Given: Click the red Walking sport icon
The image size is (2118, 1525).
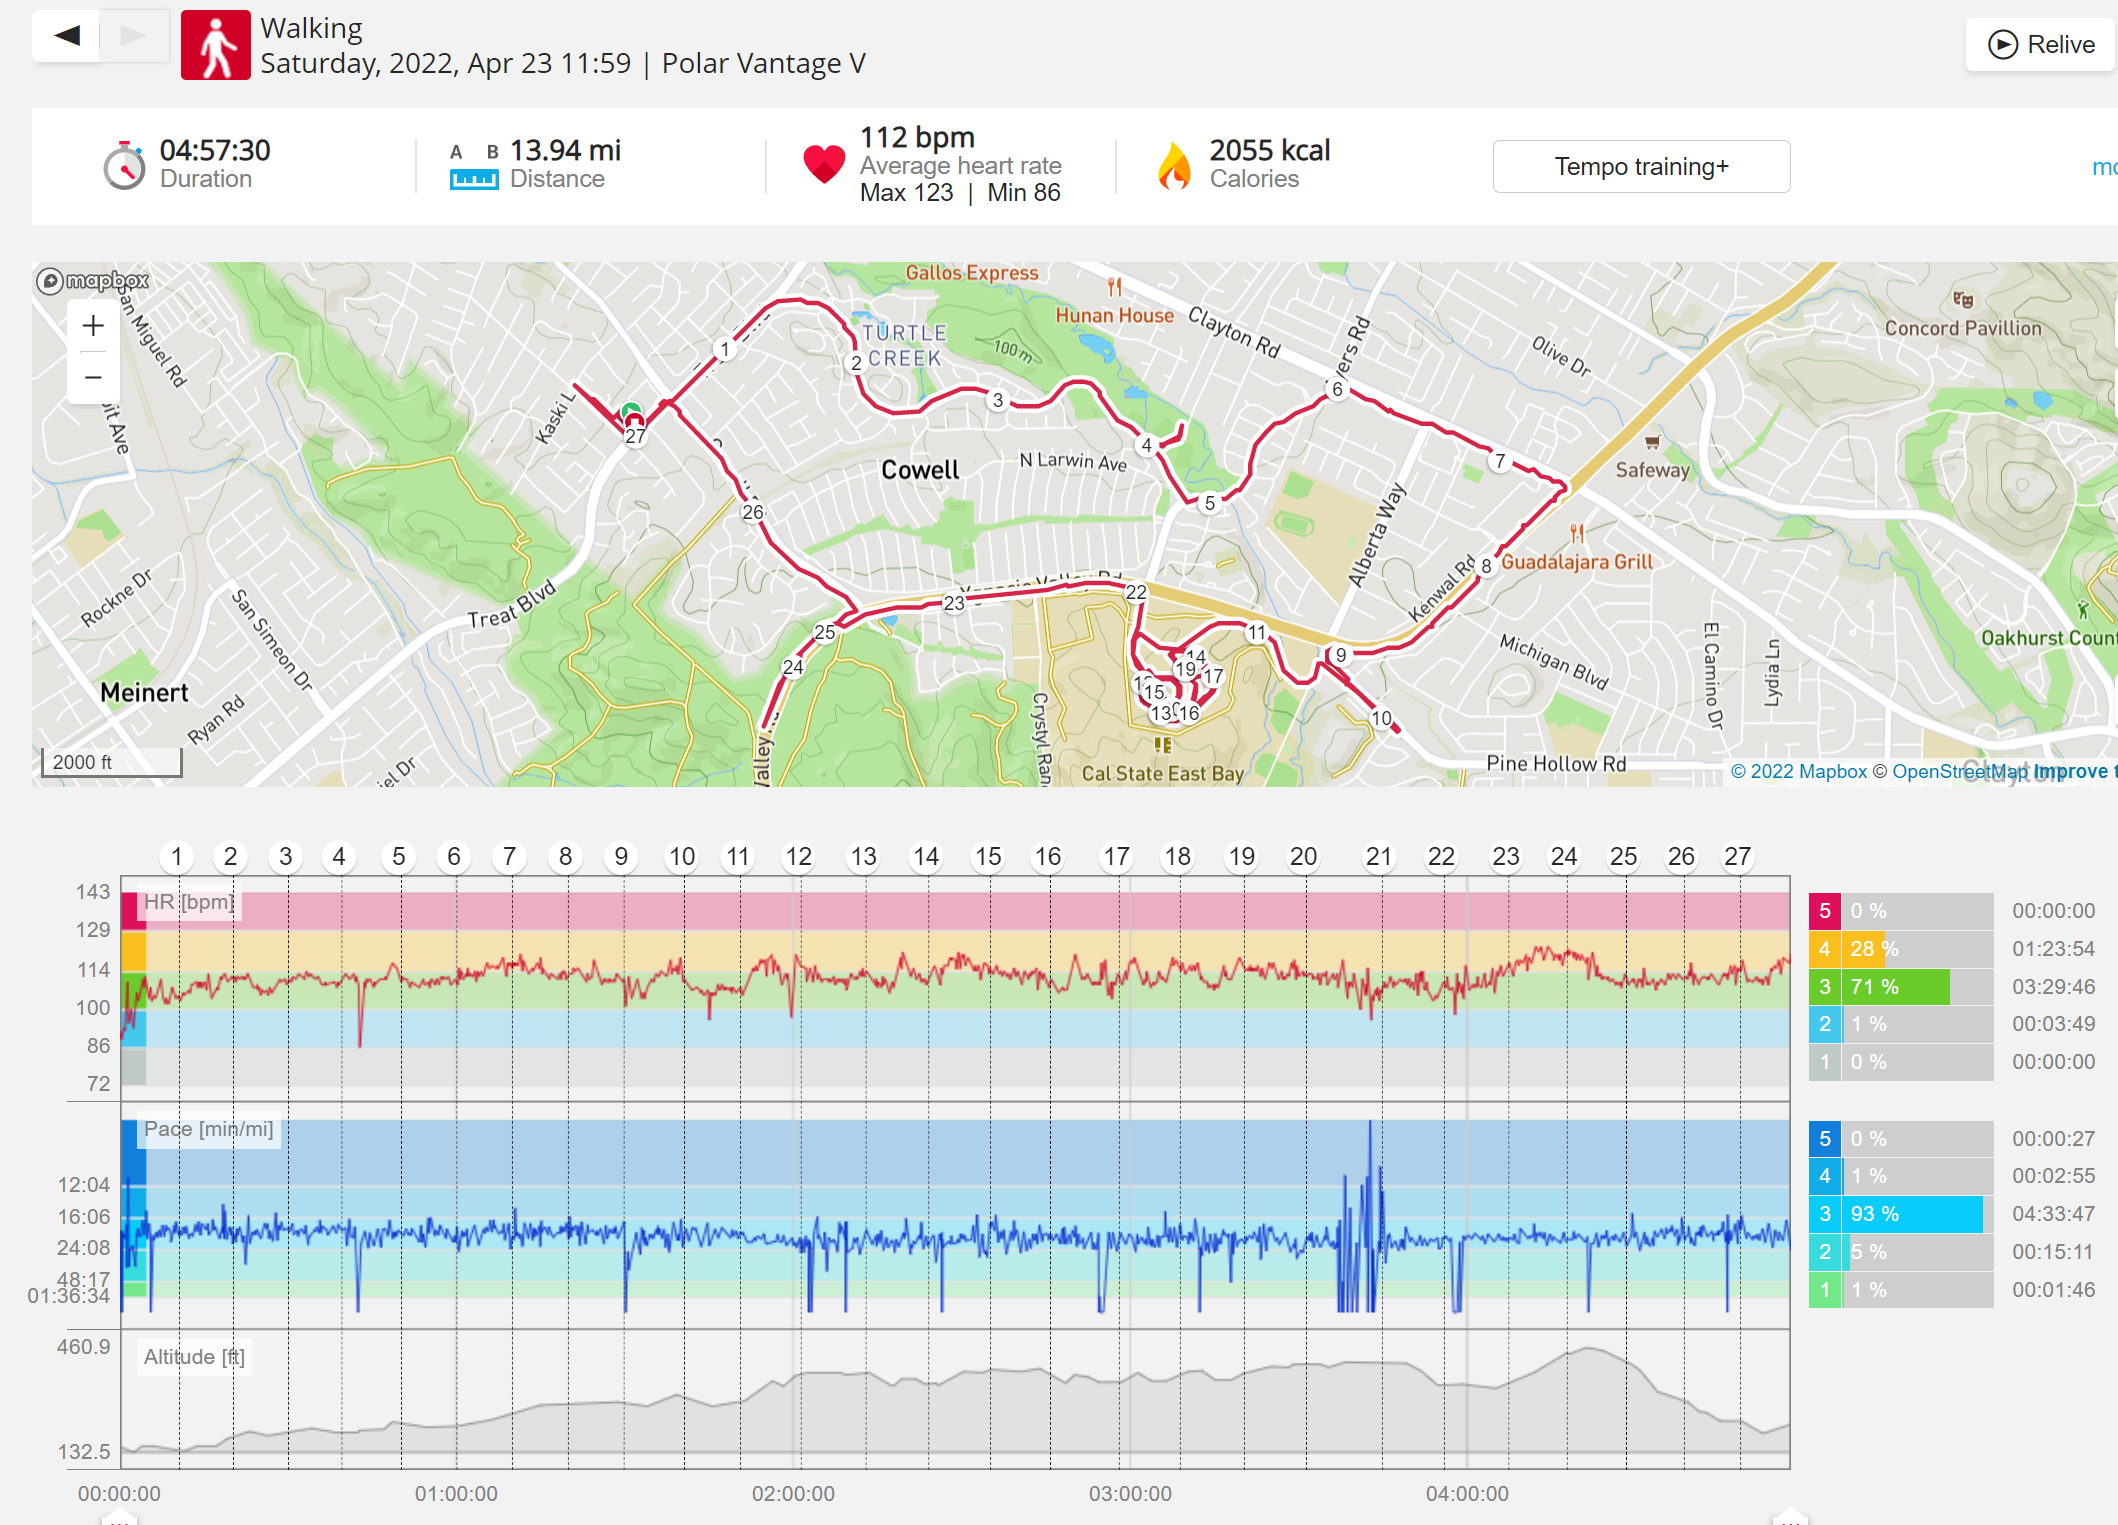Looking at the screenshot, I should pyautogui.click(x=215, y=45).
